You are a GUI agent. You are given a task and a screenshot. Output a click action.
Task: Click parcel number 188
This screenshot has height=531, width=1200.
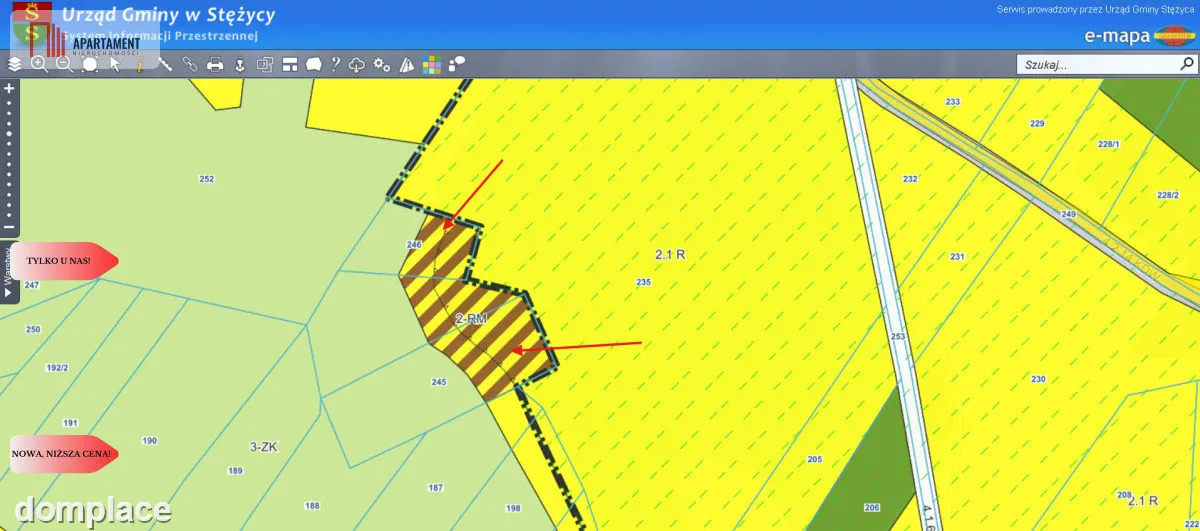(x=313, y=506)
